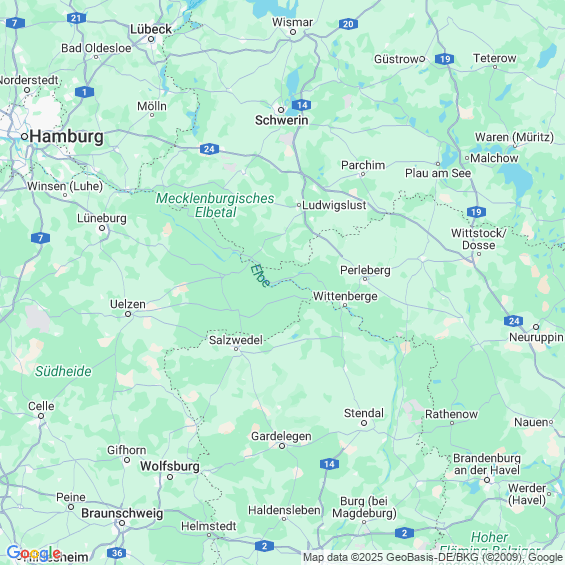The height and width of the screenshot is (565, 565).
Task: Click the A36 highway shield near Braunschweig
Action: pos(117,553)
